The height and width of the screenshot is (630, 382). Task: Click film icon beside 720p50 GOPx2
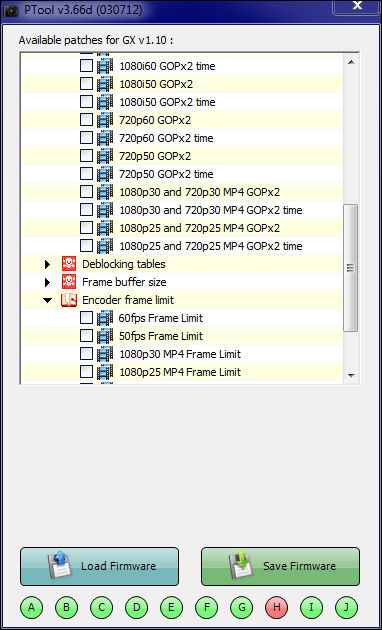105,156
